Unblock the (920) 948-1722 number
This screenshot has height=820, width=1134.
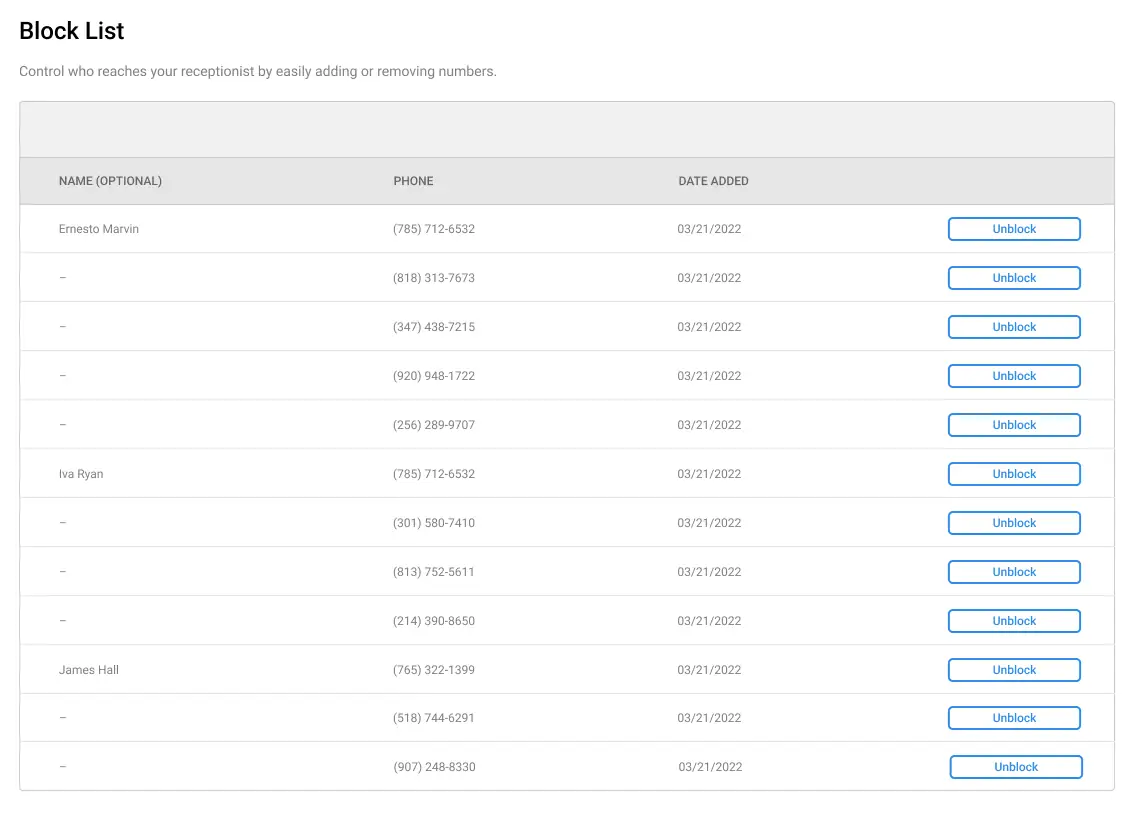1014,376
